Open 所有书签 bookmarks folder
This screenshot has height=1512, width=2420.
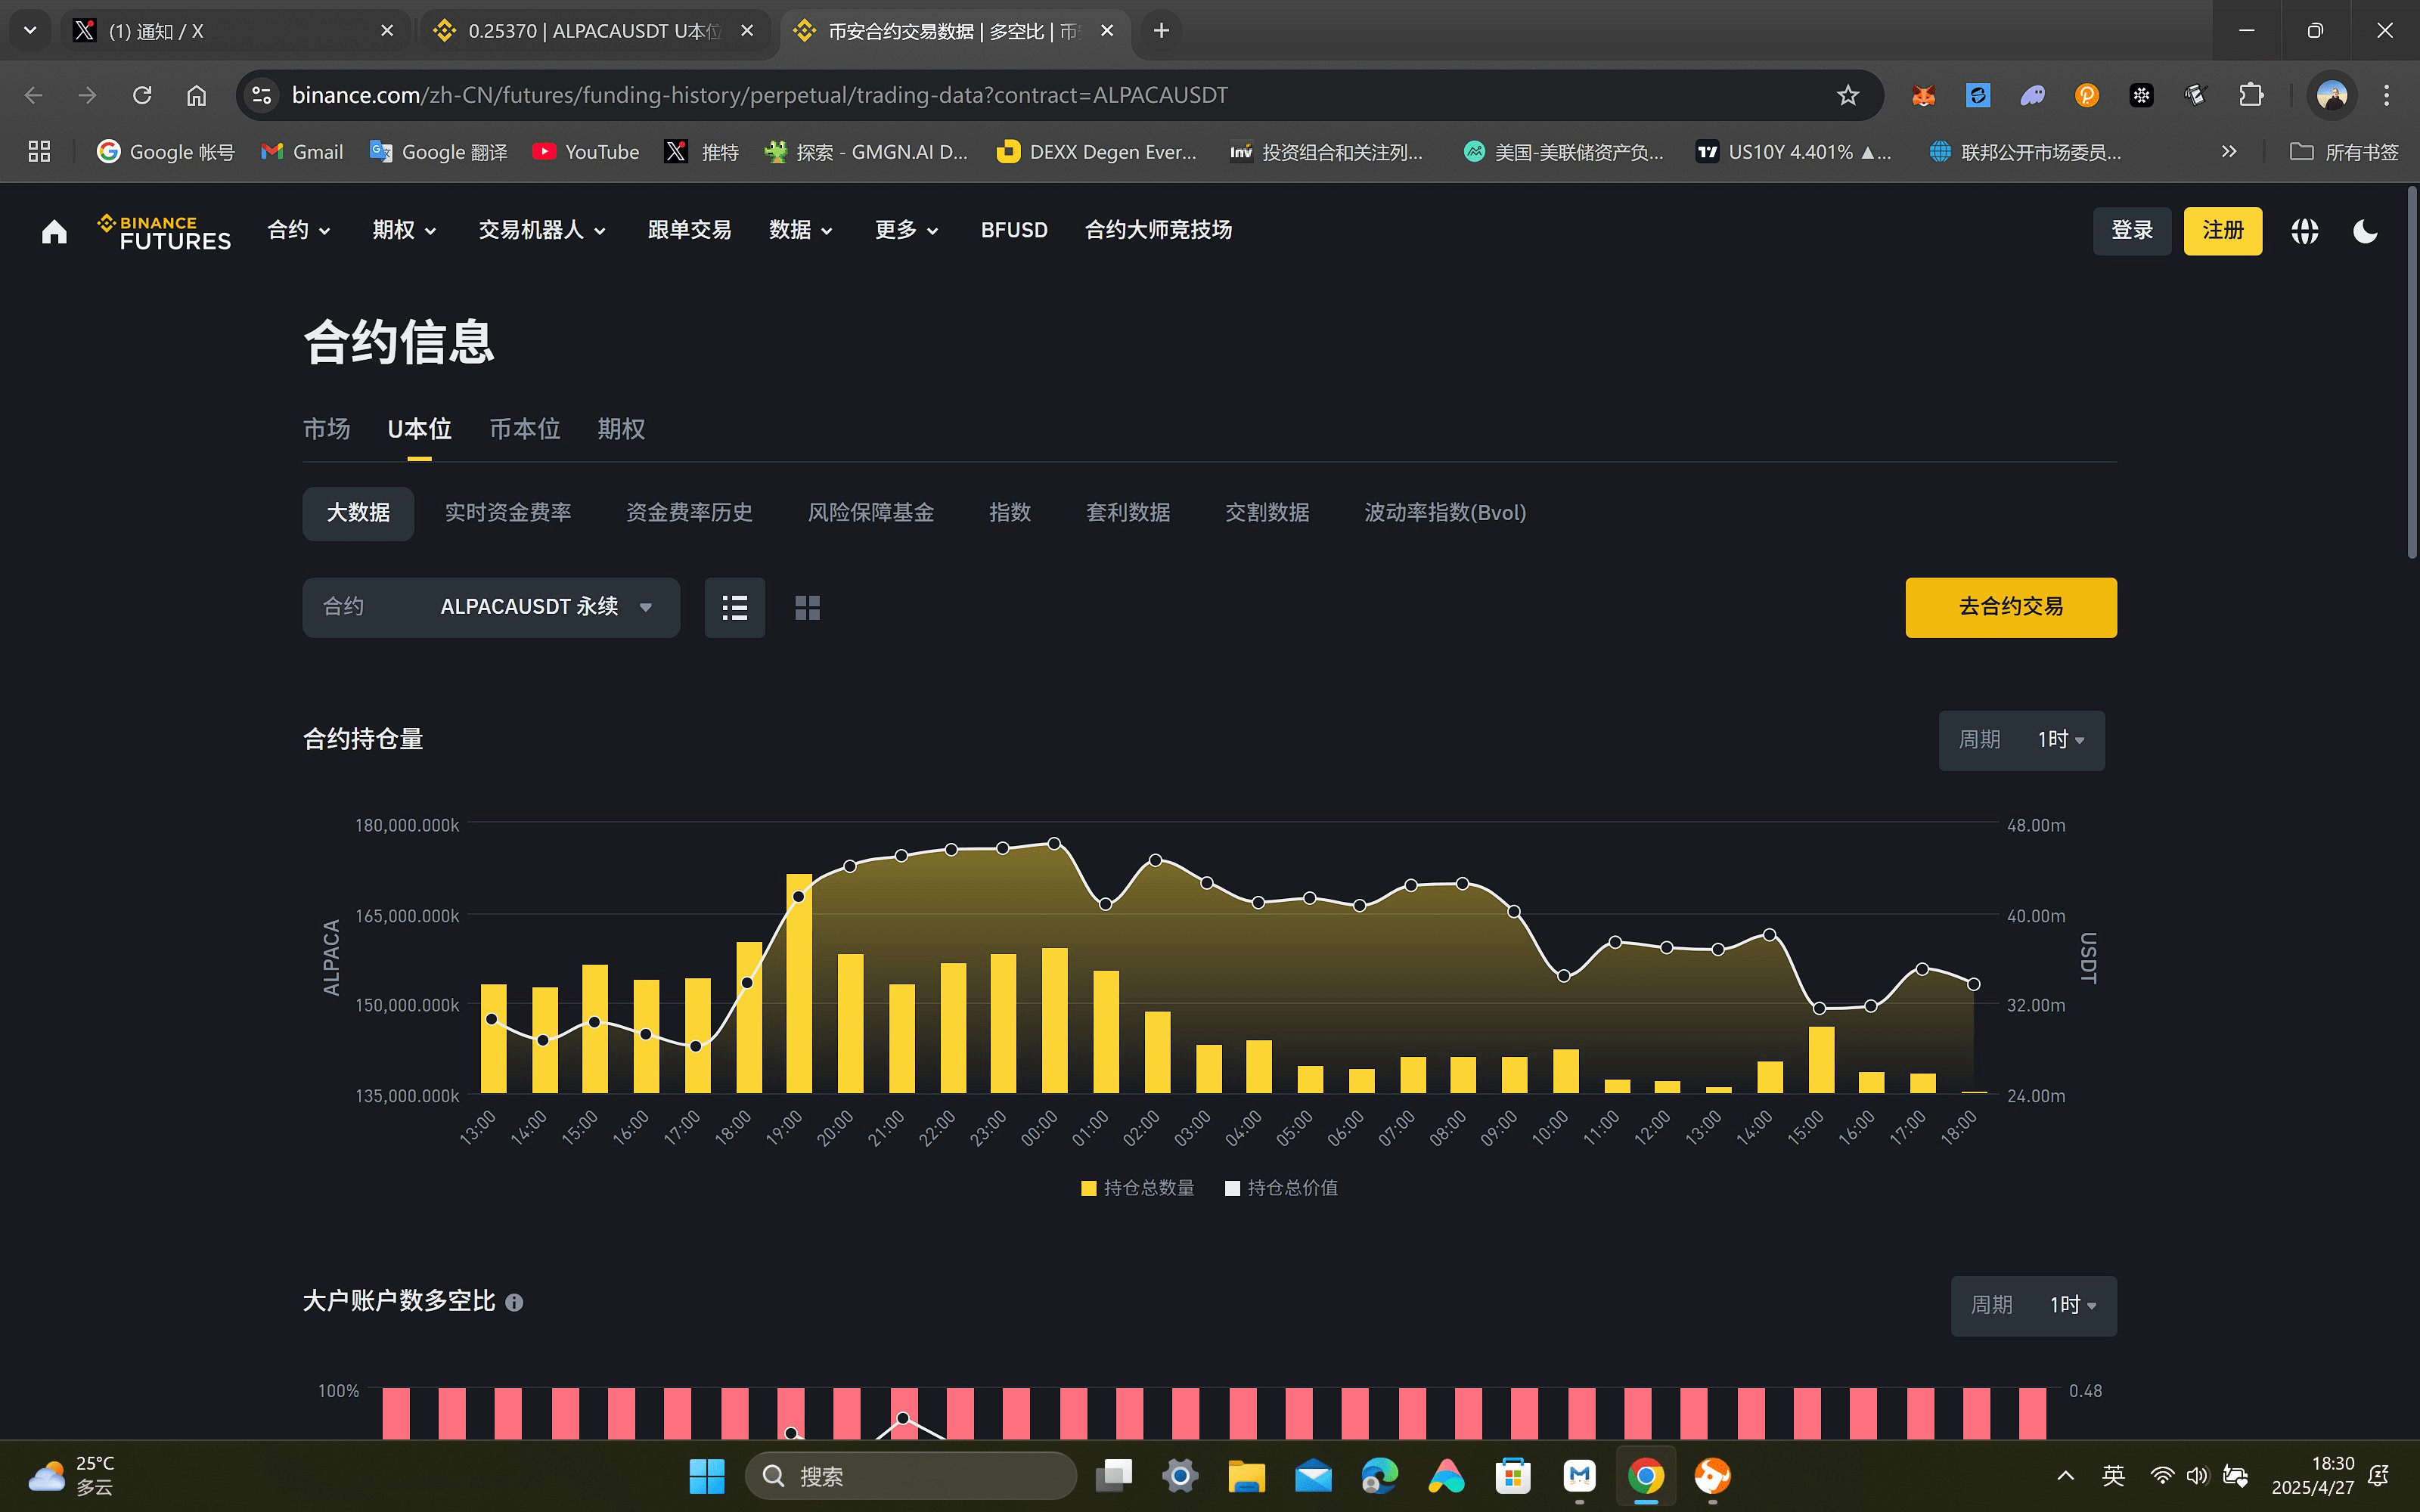pos(2344,152)
